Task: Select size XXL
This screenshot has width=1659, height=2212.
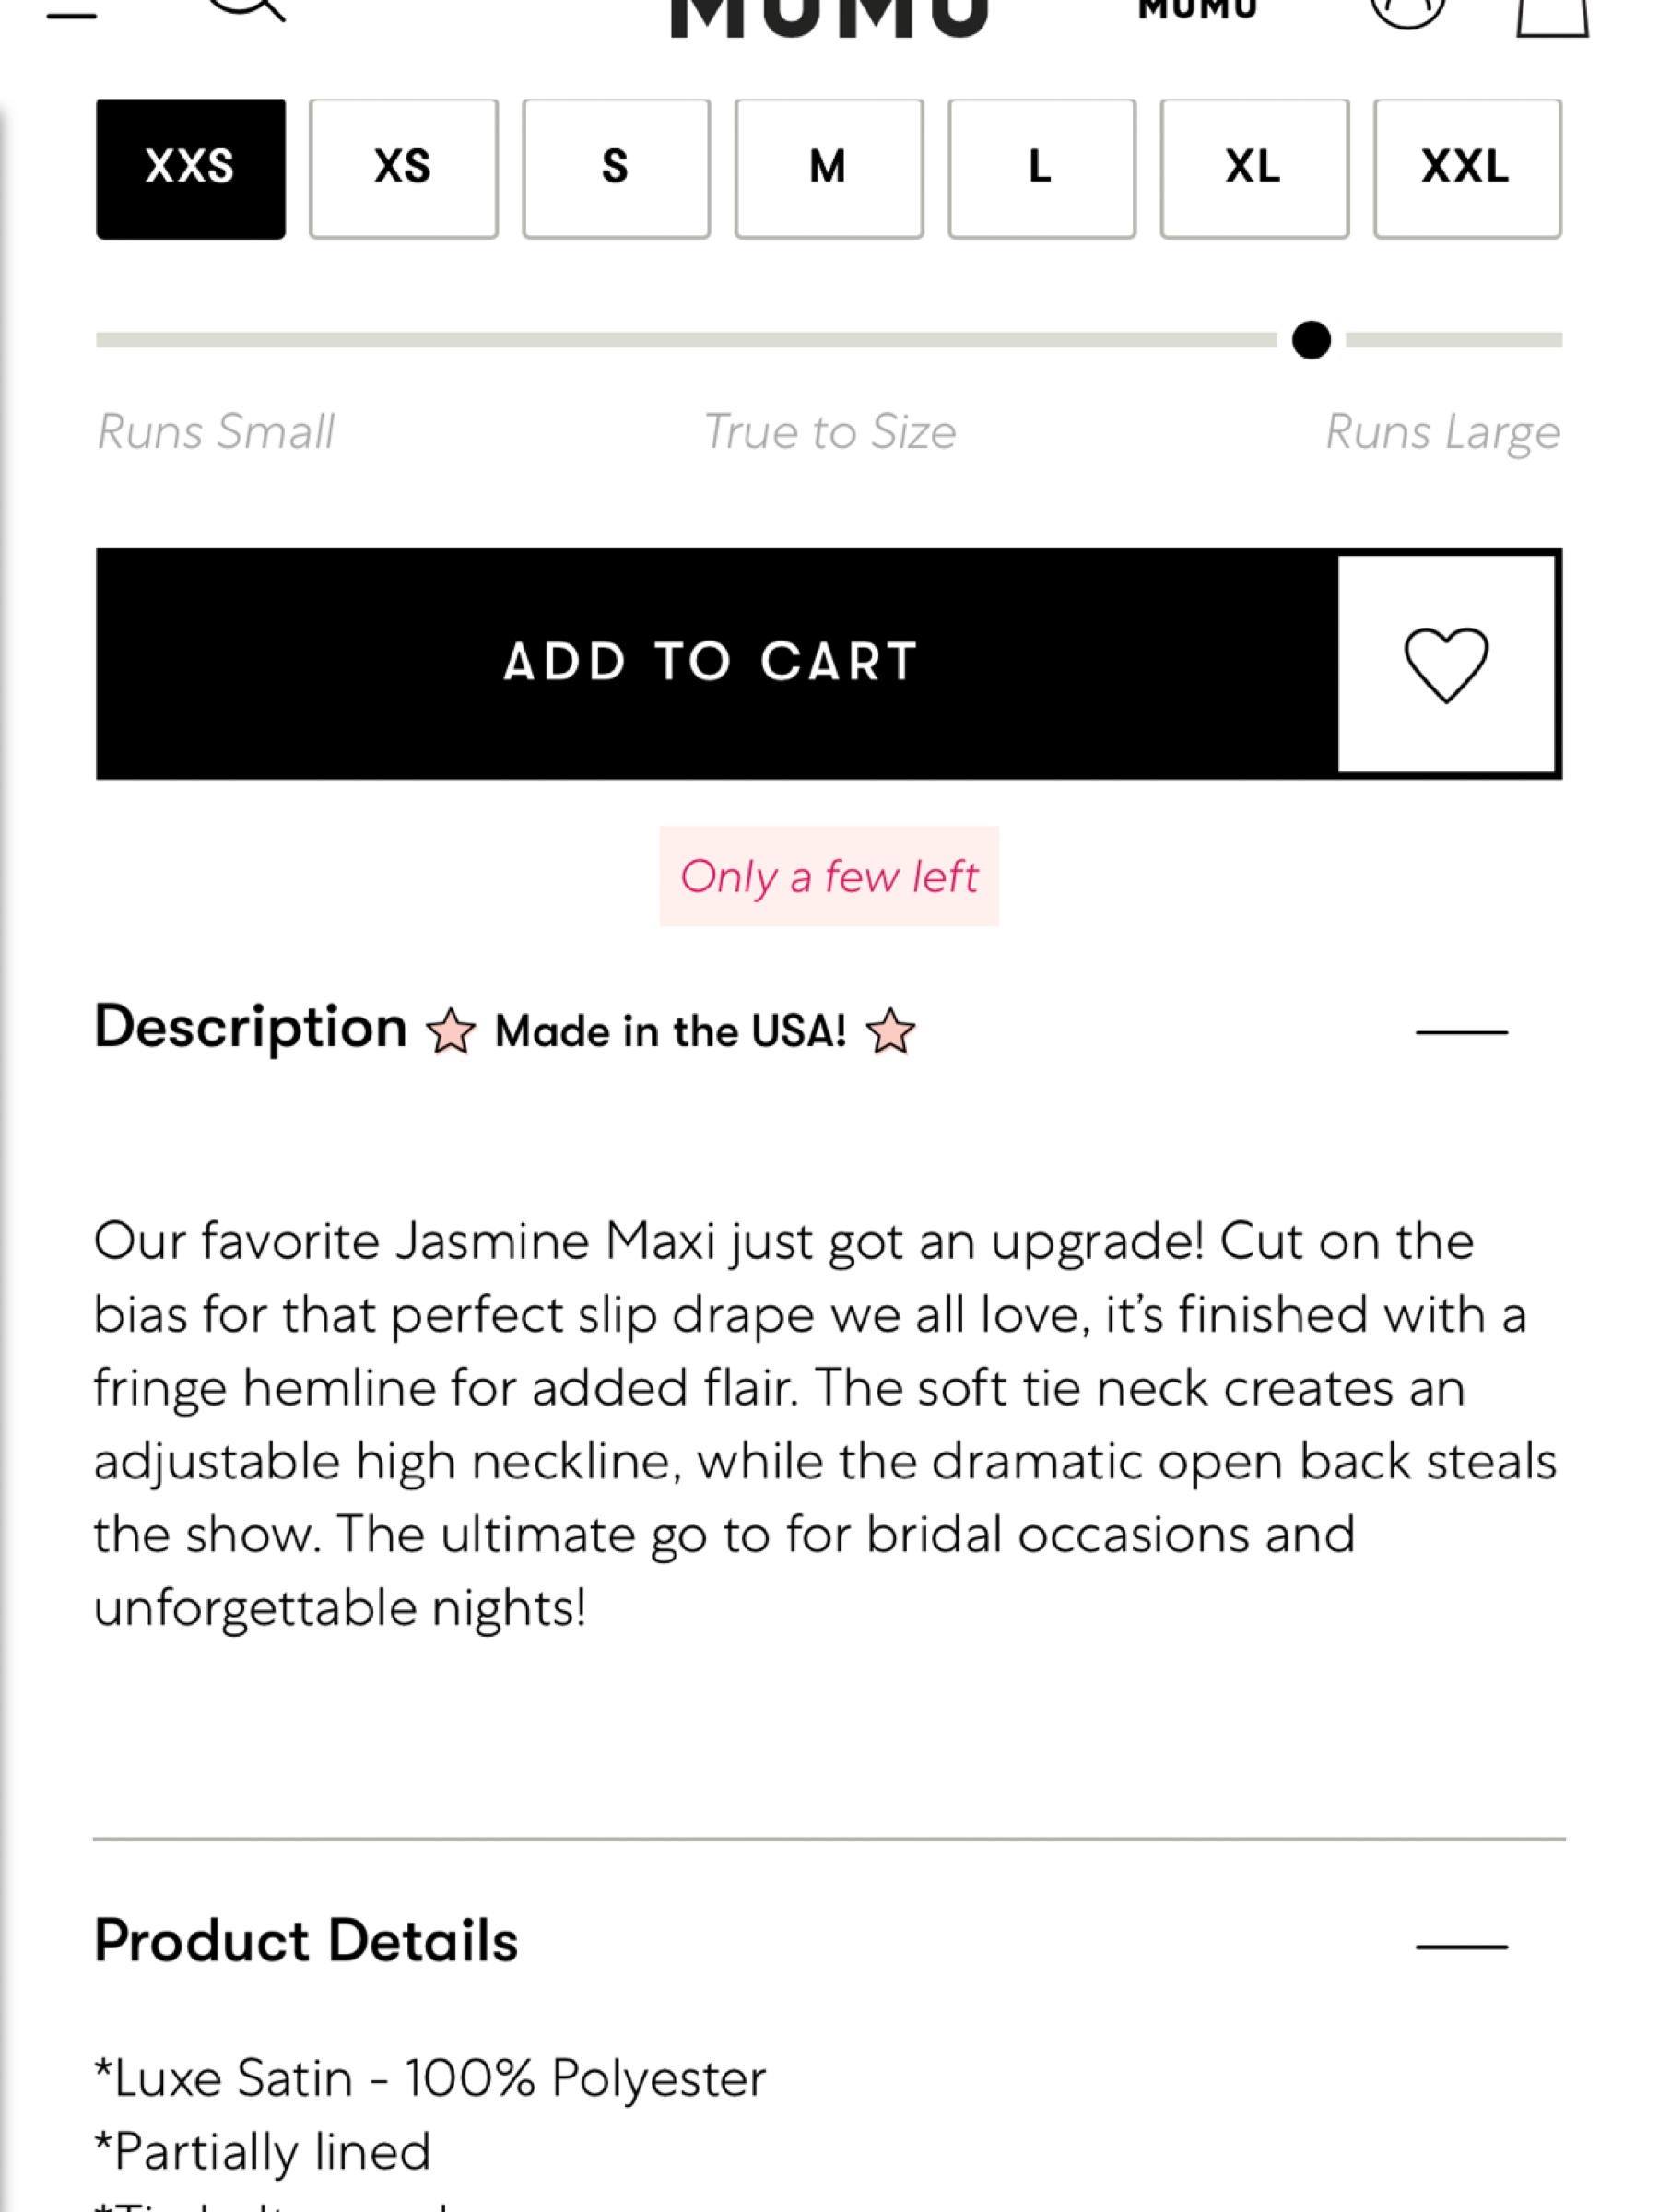Action: pyautogui.click(x=1467, y=168)
